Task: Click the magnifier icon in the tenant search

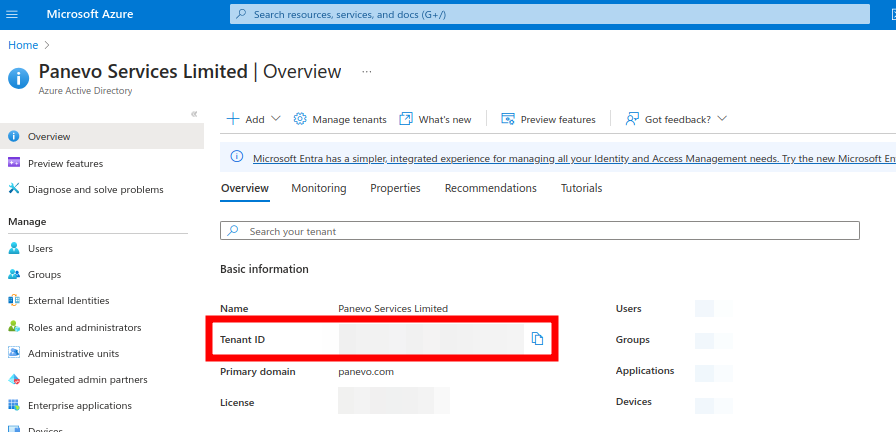Action: (x=233, y=231)
